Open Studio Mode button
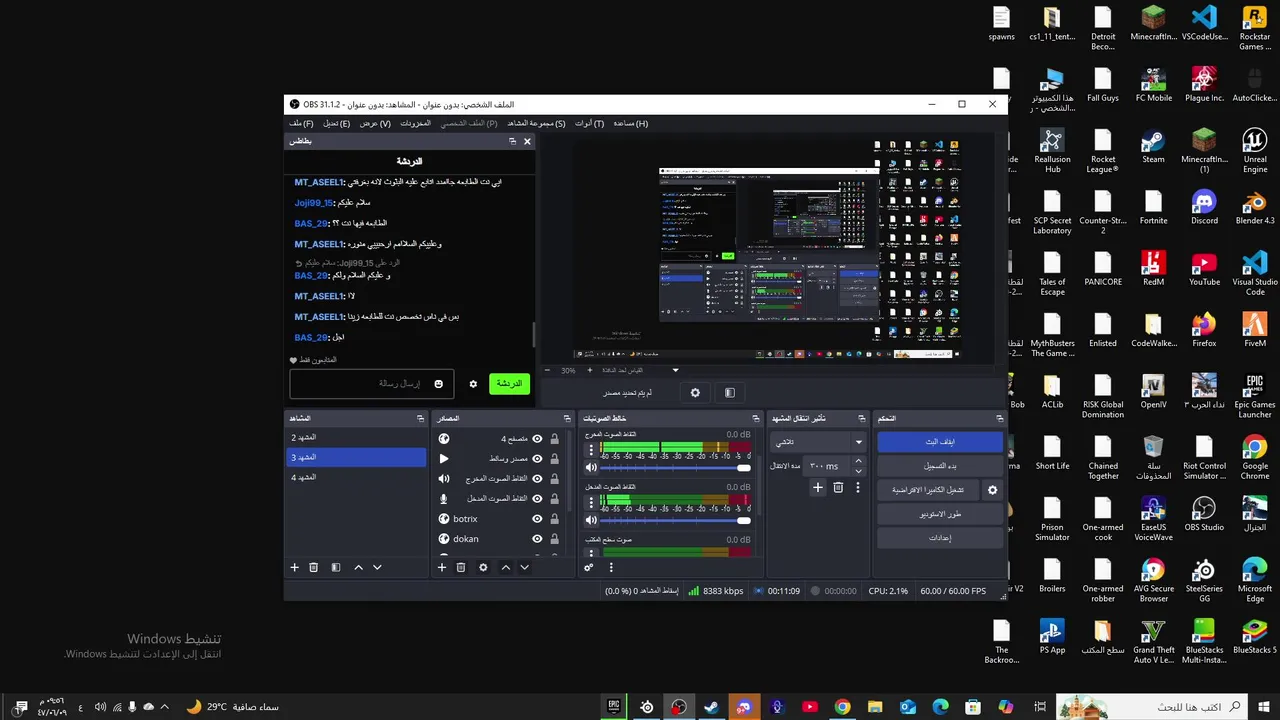Screen dimensions: 1280x720 (940, 514)
